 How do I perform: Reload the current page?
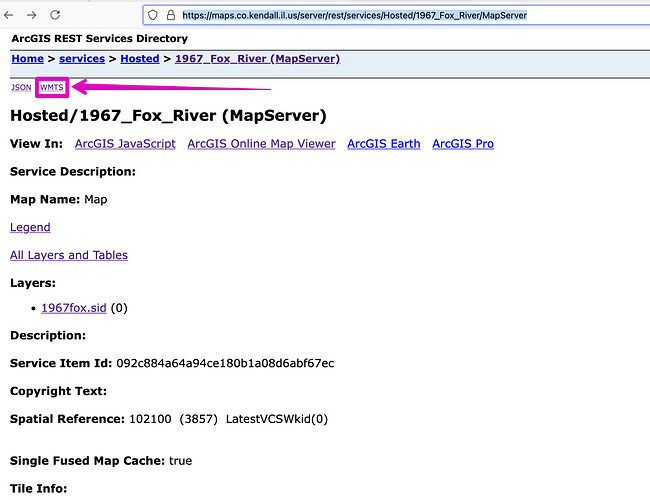coord(55,15)
